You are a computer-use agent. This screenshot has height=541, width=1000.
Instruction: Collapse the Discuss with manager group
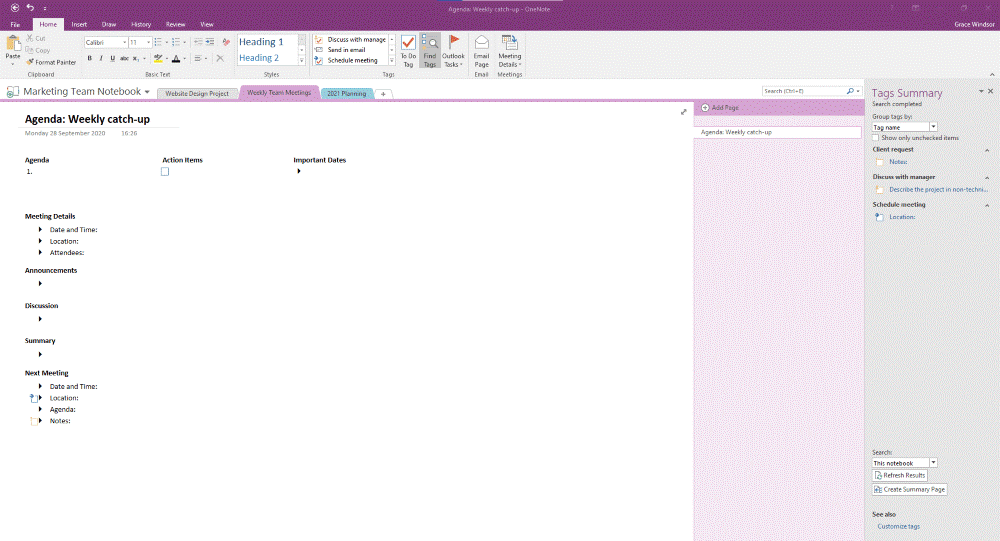click(x=987, y=178)
